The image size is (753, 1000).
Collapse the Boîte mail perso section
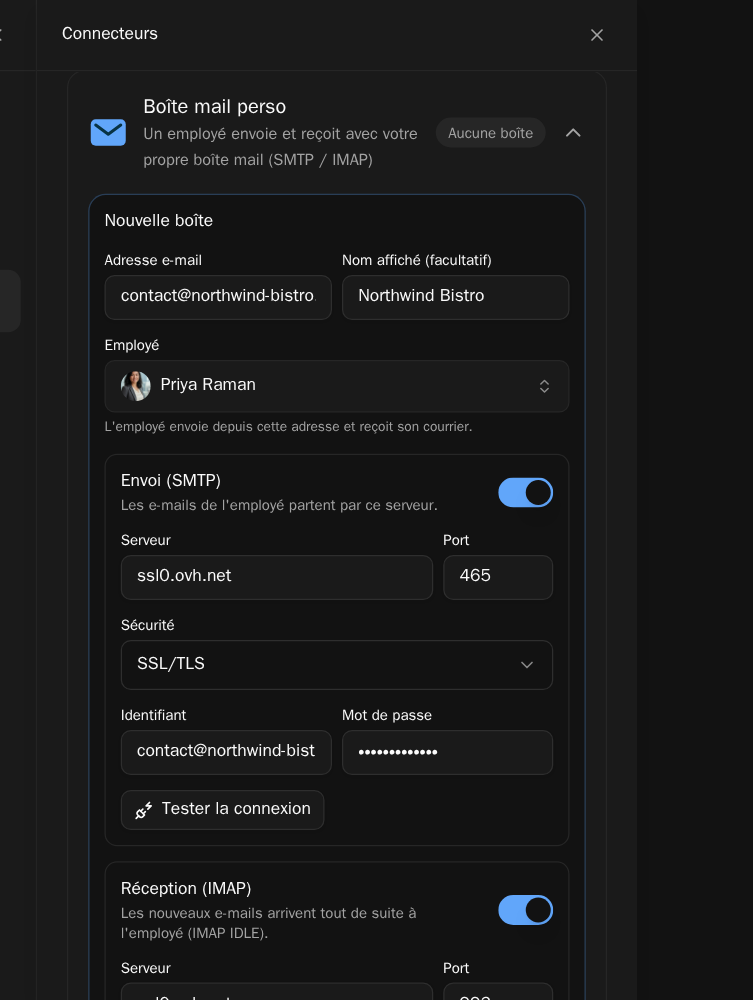573,133
